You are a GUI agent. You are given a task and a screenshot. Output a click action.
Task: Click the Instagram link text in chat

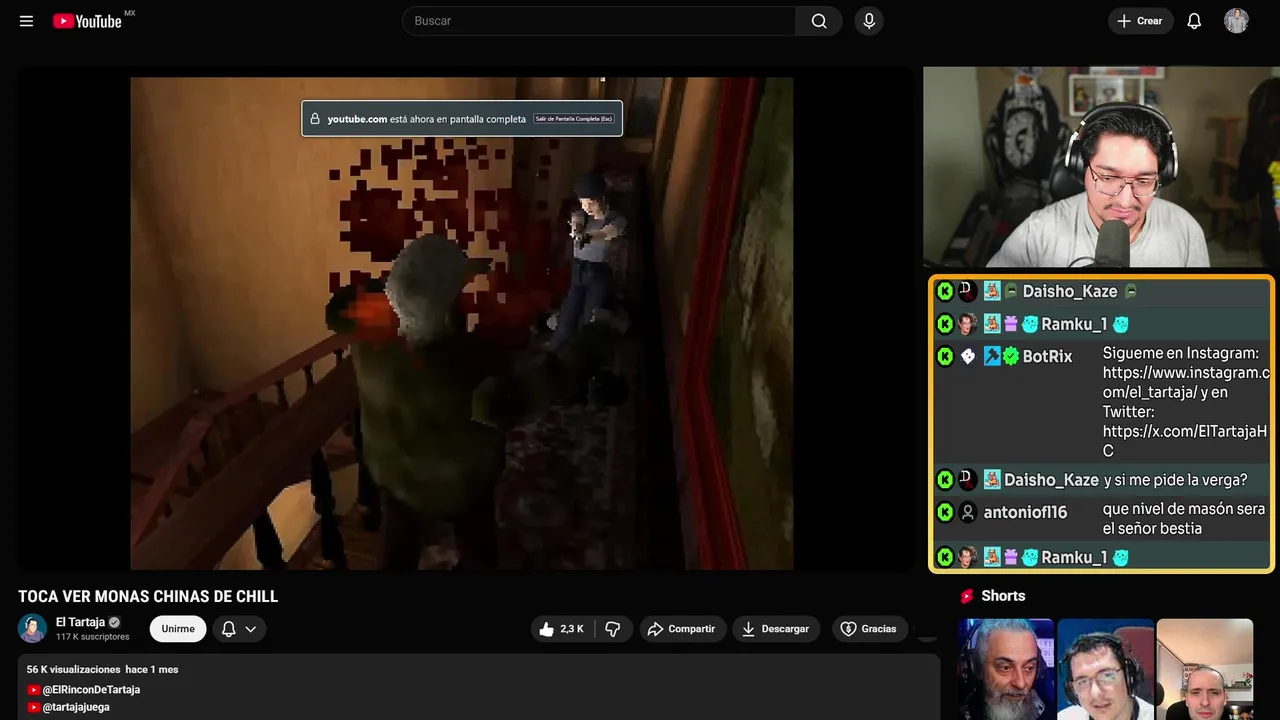click(x=1186, y=382)
